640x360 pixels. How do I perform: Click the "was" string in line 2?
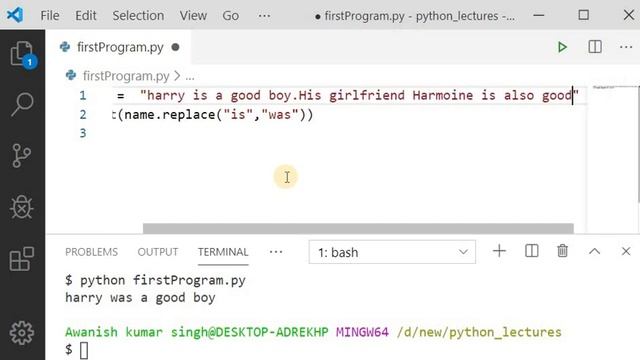click(280, 115)
